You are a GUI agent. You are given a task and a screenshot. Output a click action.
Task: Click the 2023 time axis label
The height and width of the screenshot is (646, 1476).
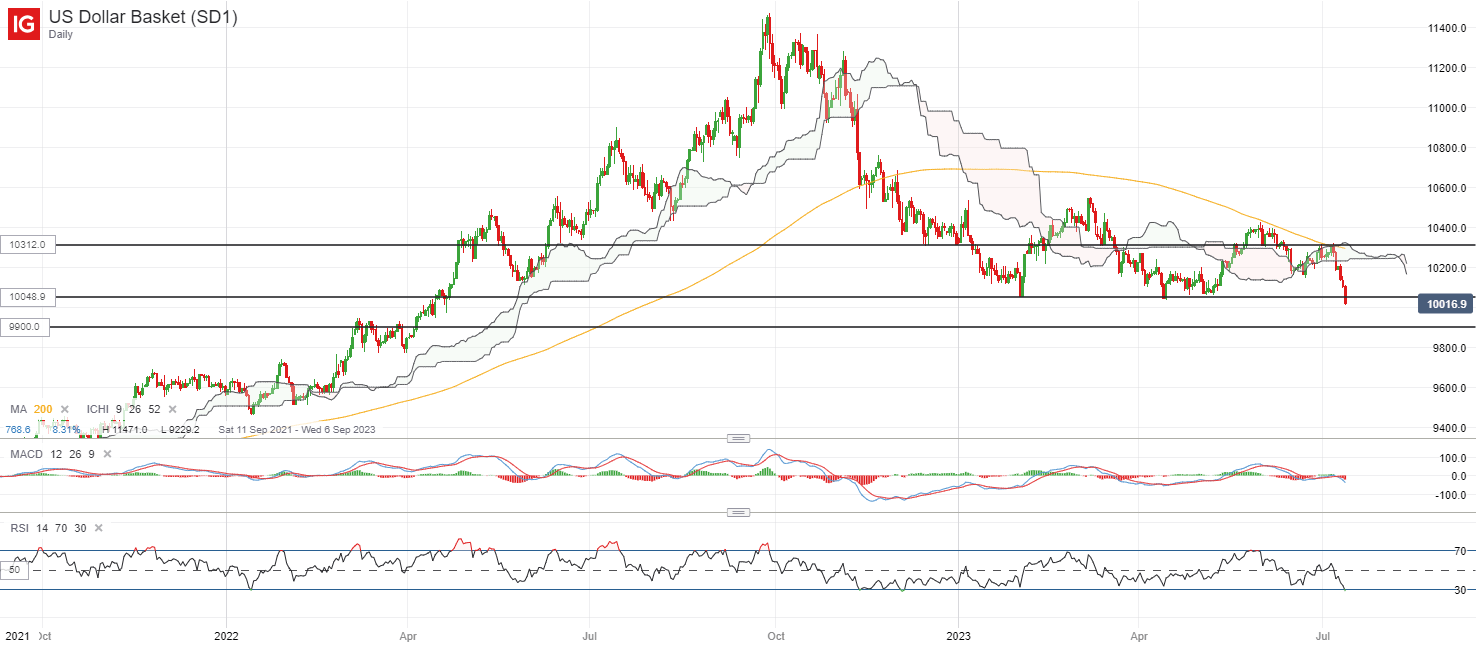click(958, 635)
